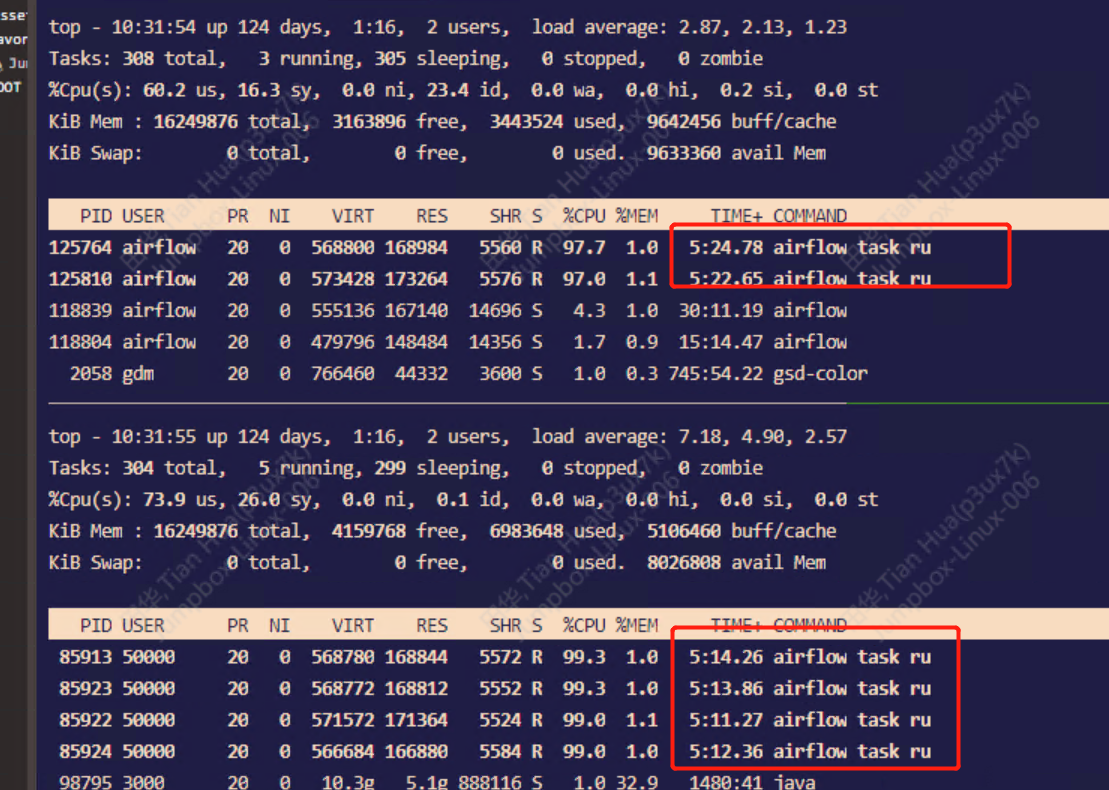Click used memory value 3443524
The height and width of the screenshot is (790, 1109).
click(x=526, y=121)
